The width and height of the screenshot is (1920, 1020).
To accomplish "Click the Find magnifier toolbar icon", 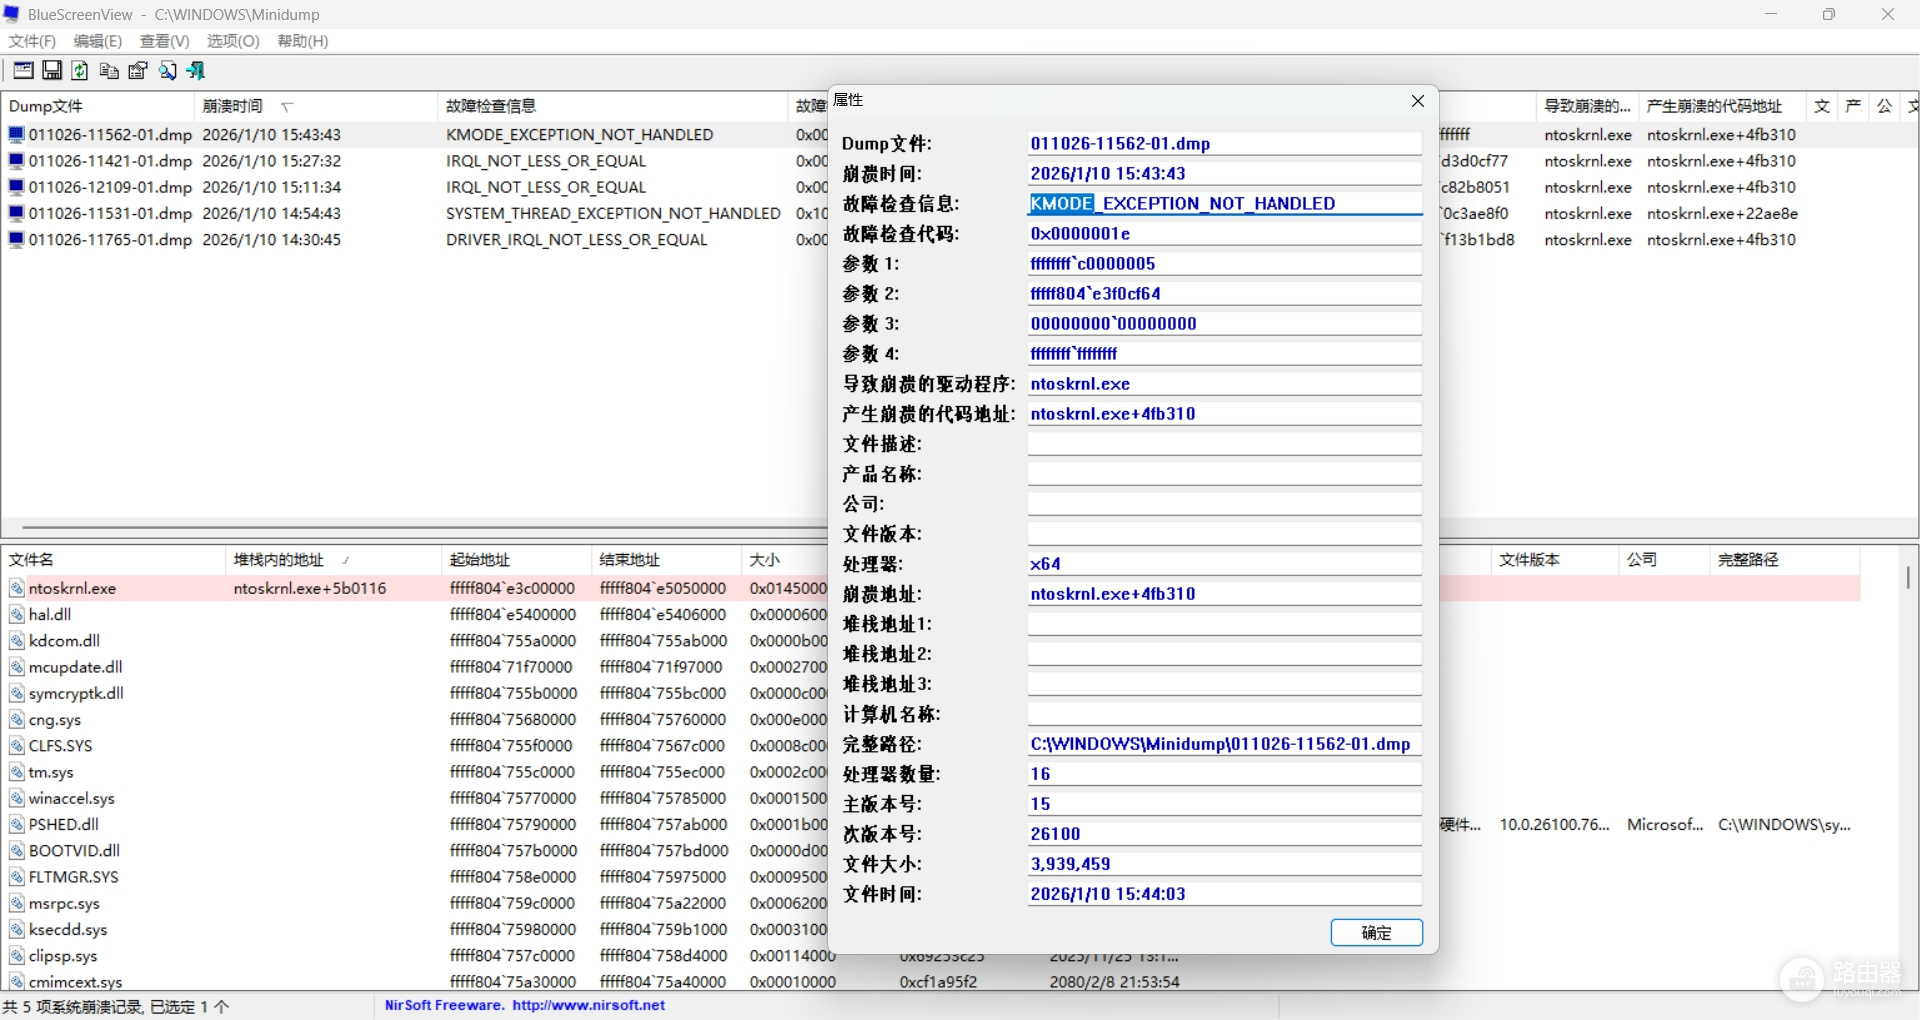I will tap(167, 70).
